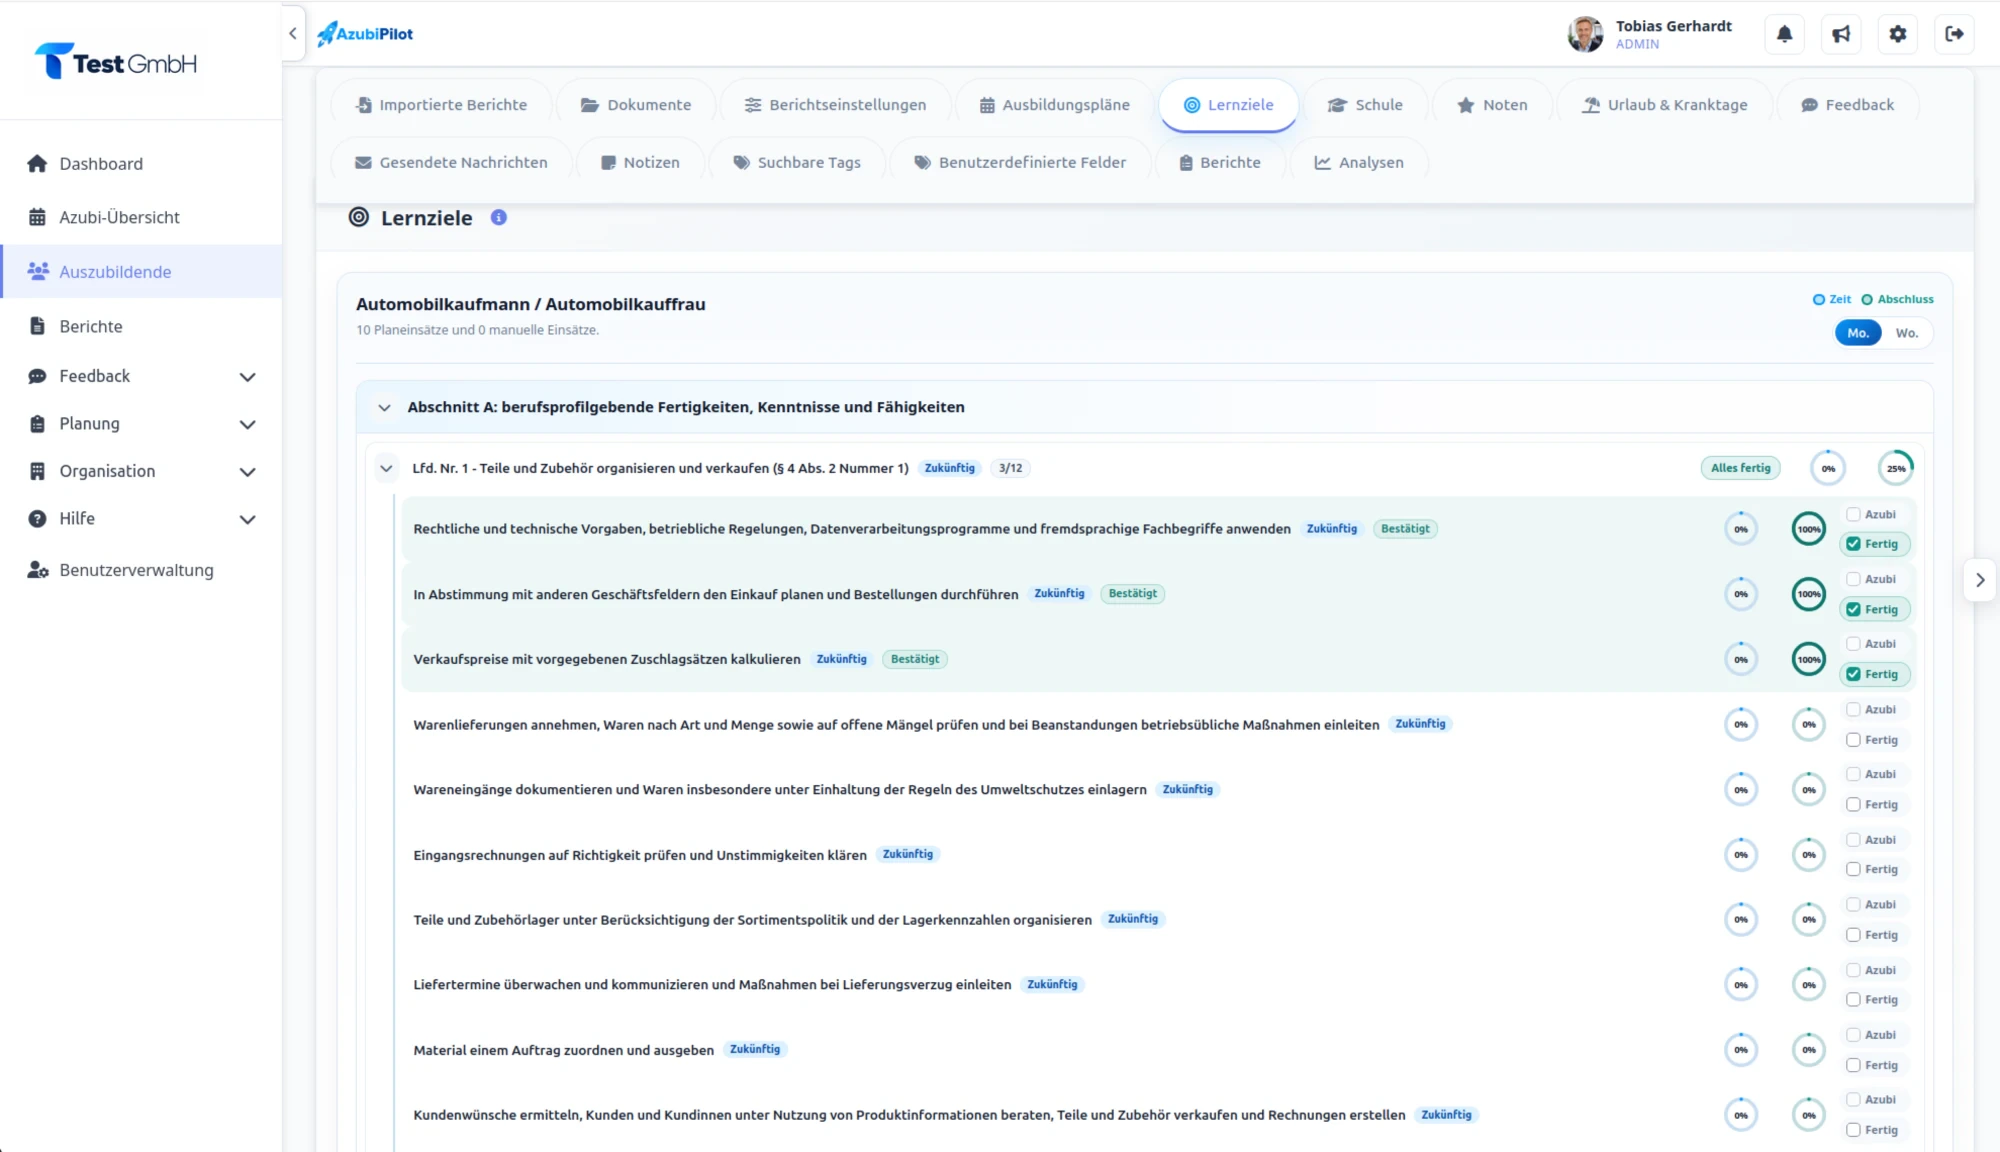Expand Feedback submenu in sidebar
The width and height of the screenshot is (2000, 1152).
pyautogui.click(x=247, y=377)
